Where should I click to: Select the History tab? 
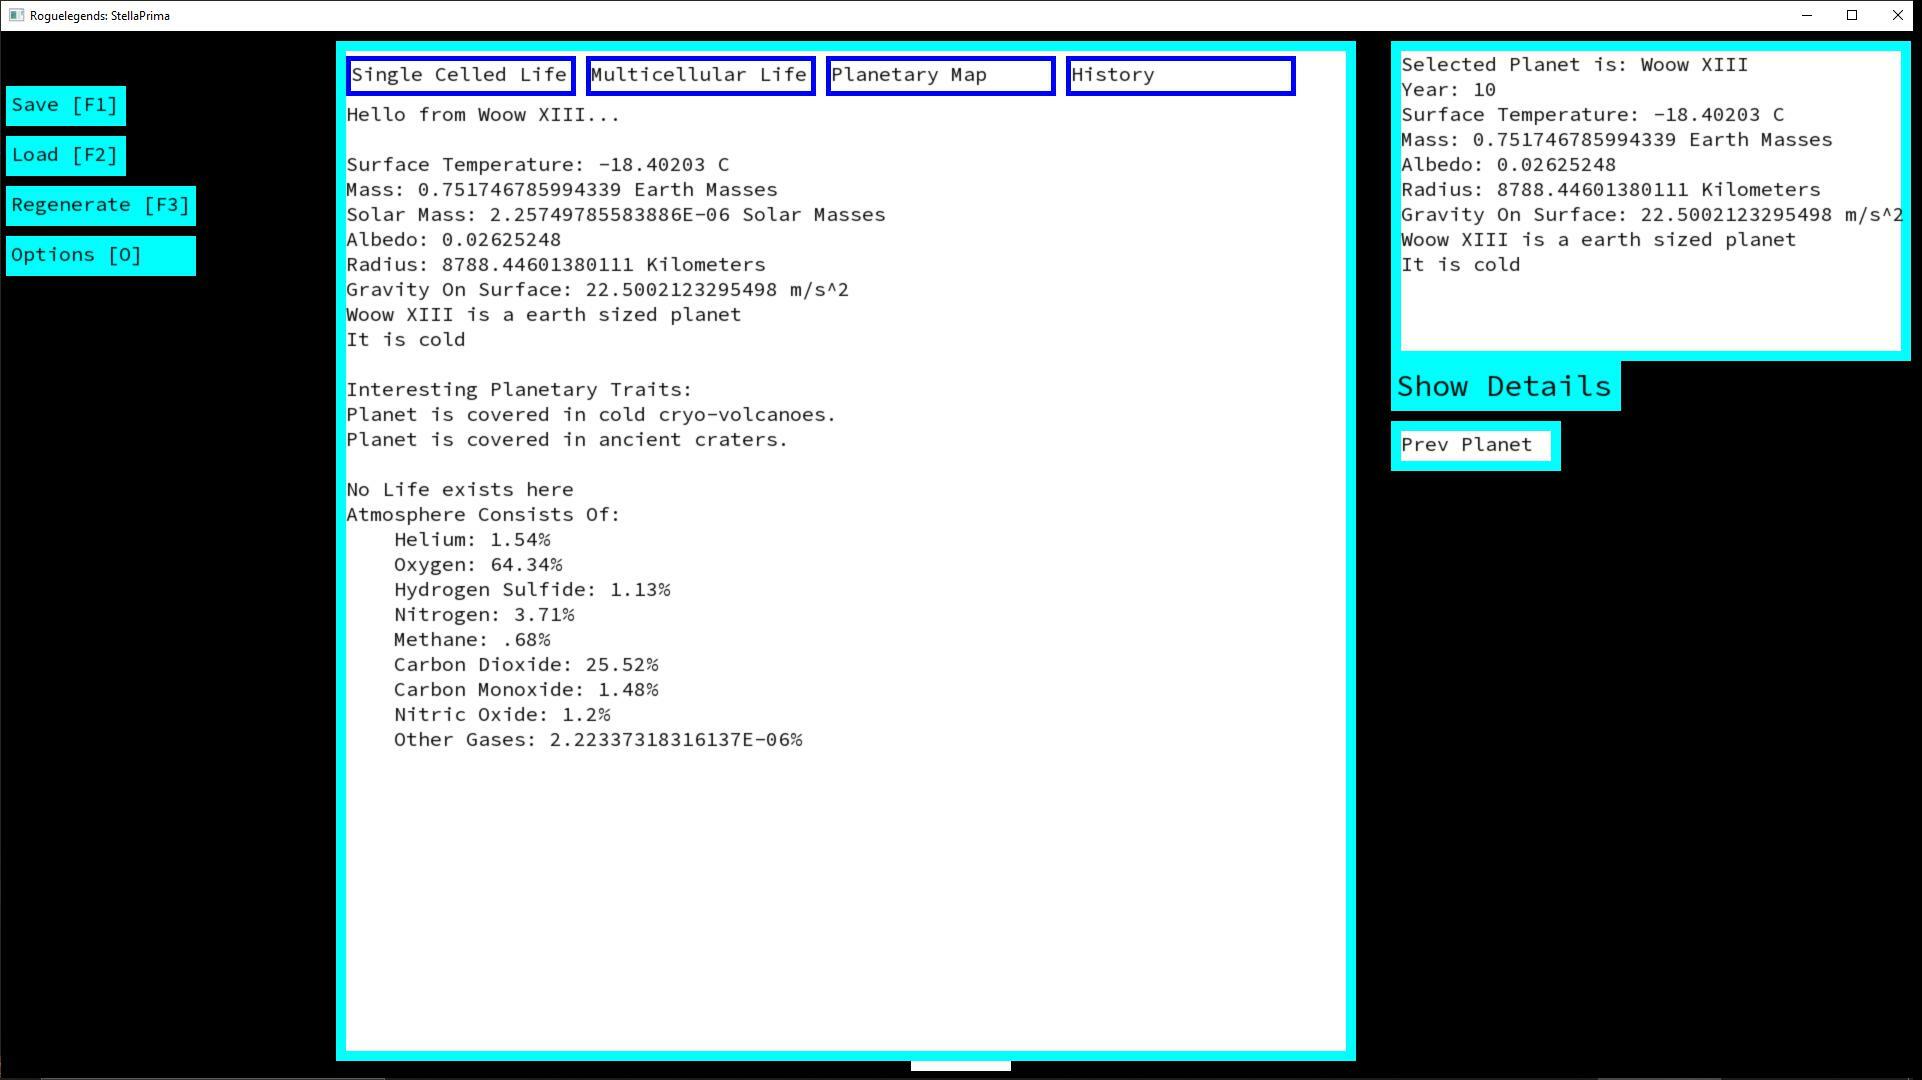coord(1180,75)
